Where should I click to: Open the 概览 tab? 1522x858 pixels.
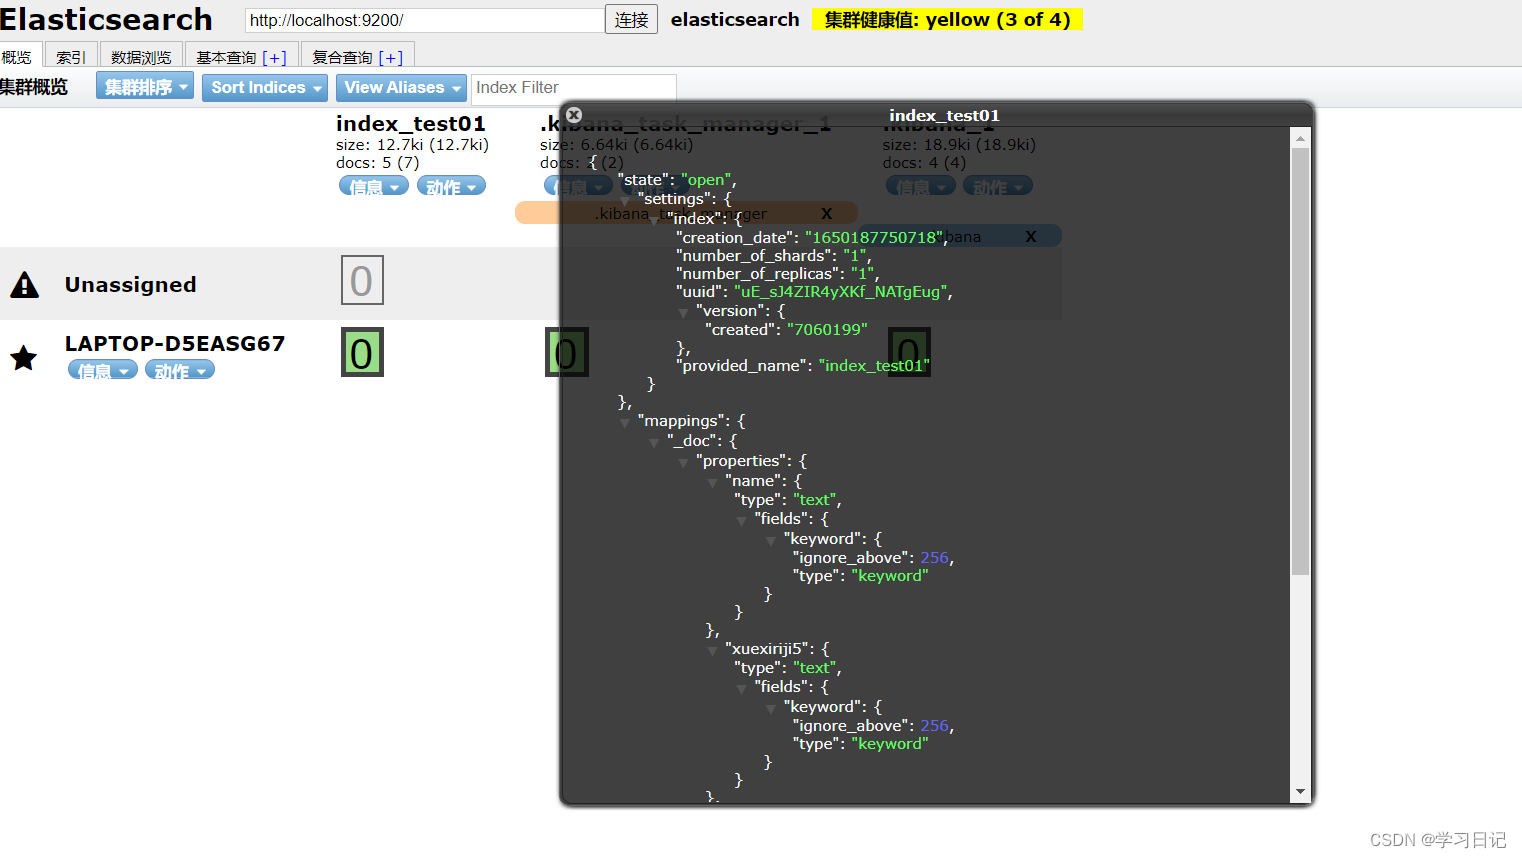pos(17,57)
